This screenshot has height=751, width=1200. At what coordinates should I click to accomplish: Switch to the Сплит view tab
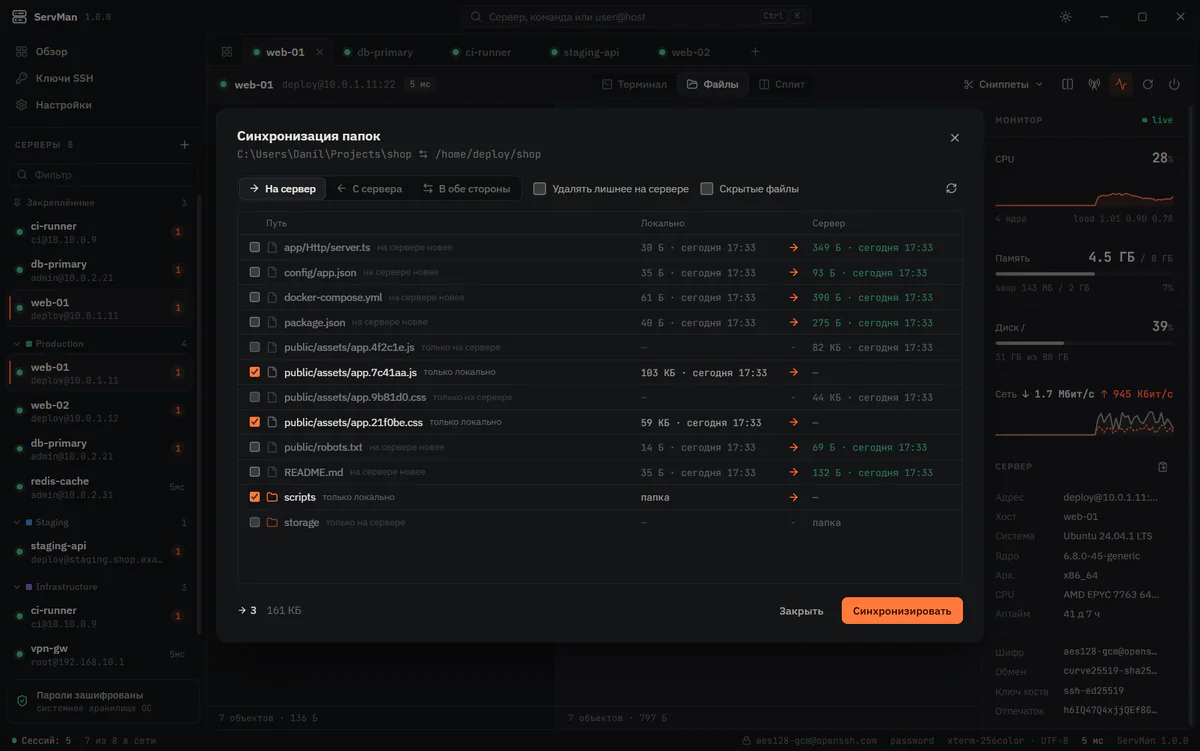tap(782, 85)
